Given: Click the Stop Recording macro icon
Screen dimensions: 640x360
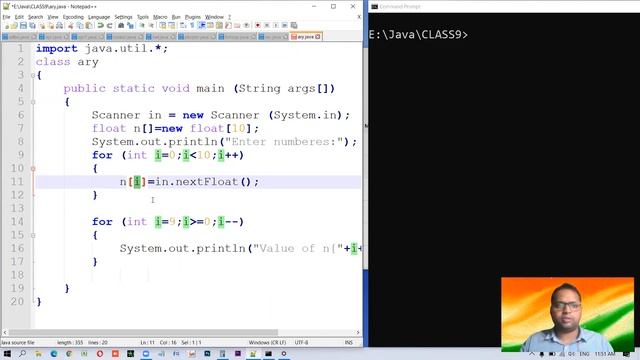Looking at the screenshot, I should [x=267, y=25].
